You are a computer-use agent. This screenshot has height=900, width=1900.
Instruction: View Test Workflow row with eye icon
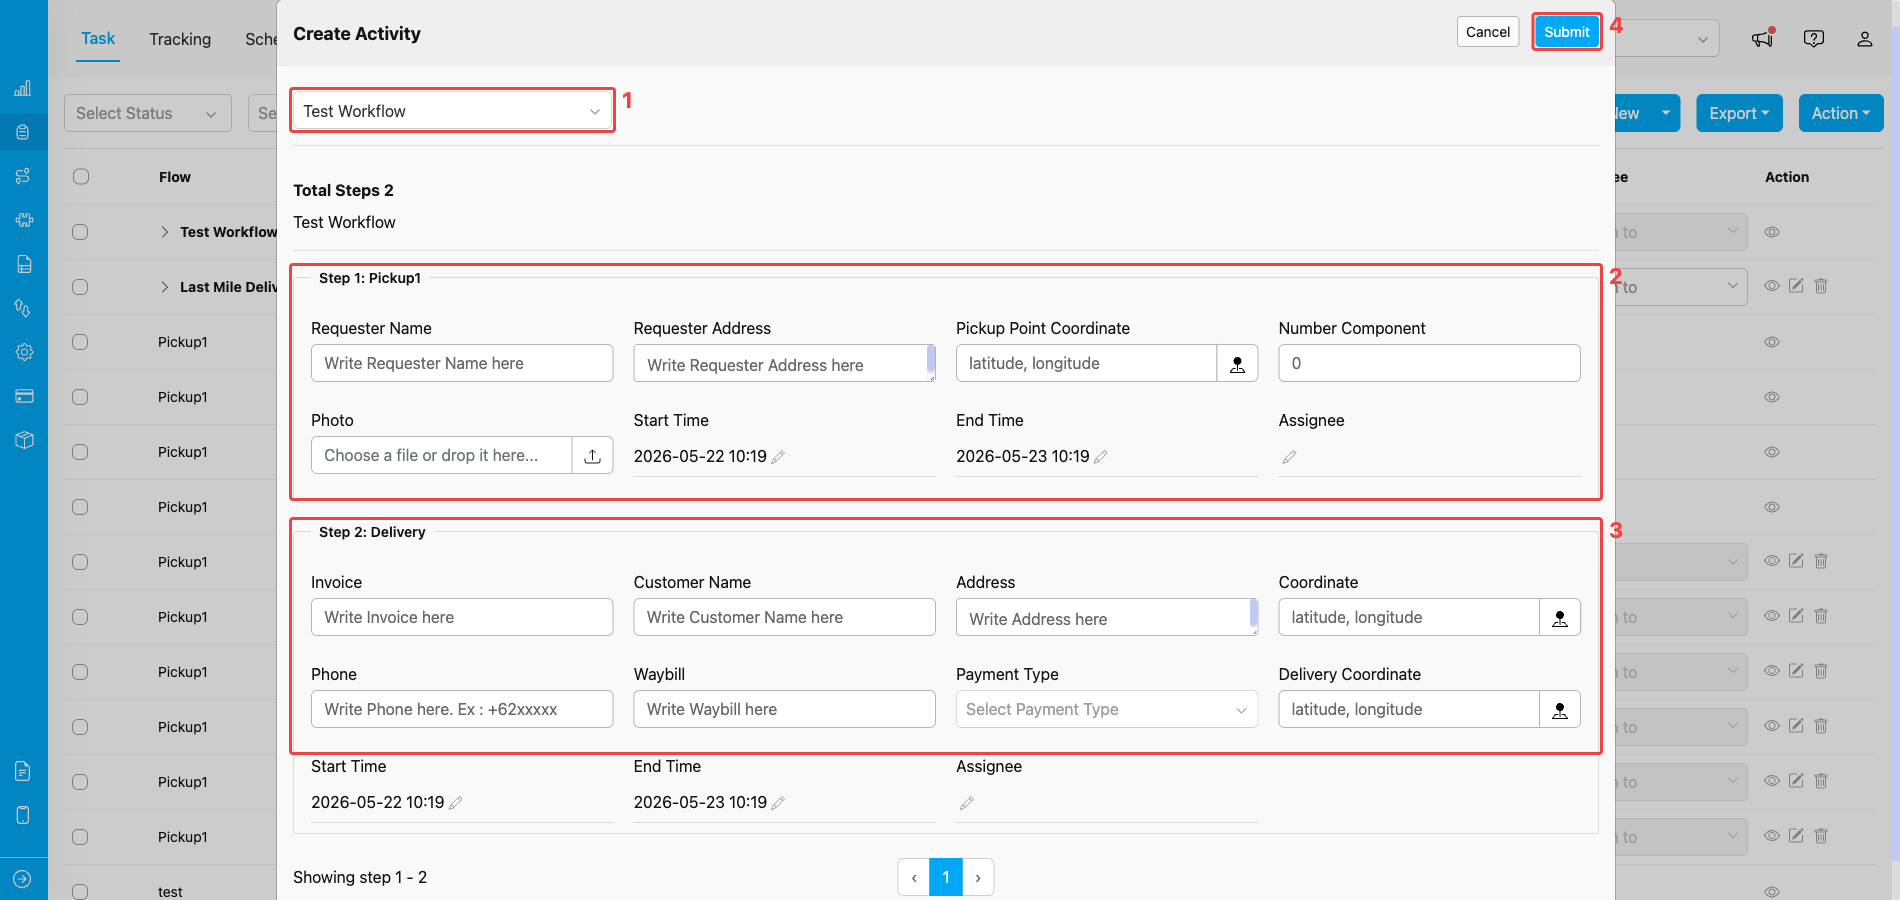tap(1772, 232)
